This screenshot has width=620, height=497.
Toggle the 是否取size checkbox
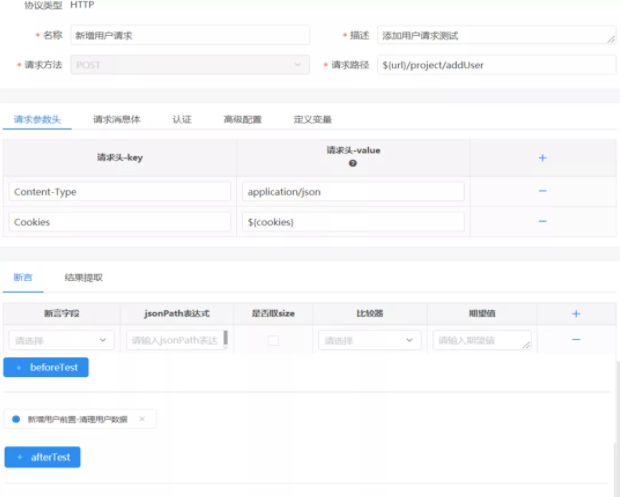click(273, 340)
